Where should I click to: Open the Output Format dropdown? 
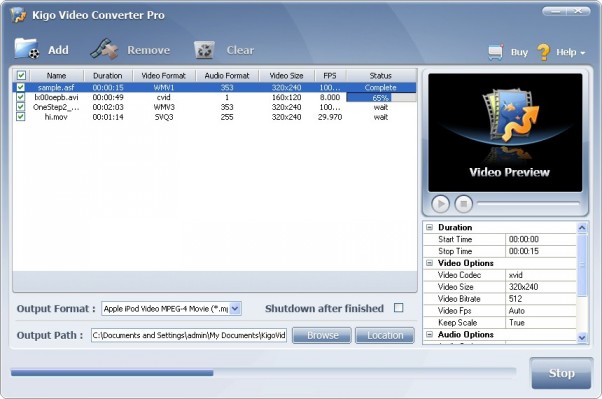(x=235, y=308)
